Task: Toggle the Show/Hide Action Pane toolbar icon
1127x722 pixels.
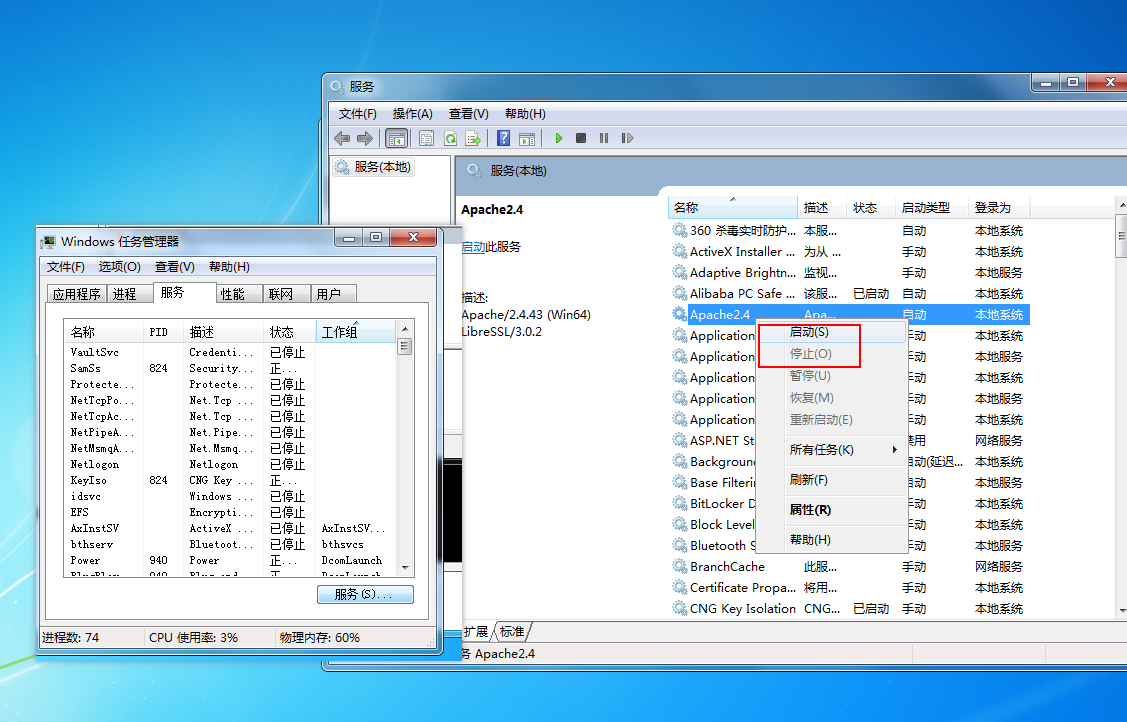Action: (x=527, y=138)
